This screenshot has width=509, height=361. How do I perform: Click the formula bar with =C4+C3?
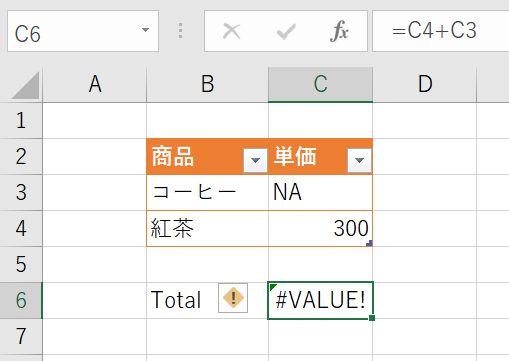[x=441, y=31]
